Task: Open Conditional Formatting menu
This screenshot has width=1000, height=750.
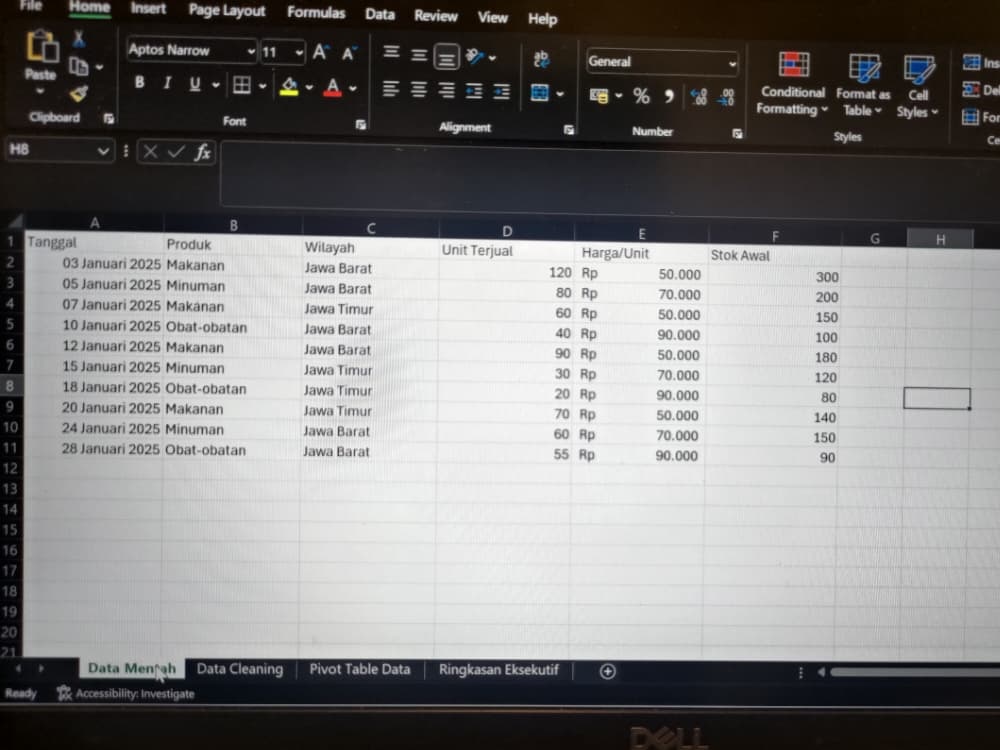Action: click(x=792, y=84)
